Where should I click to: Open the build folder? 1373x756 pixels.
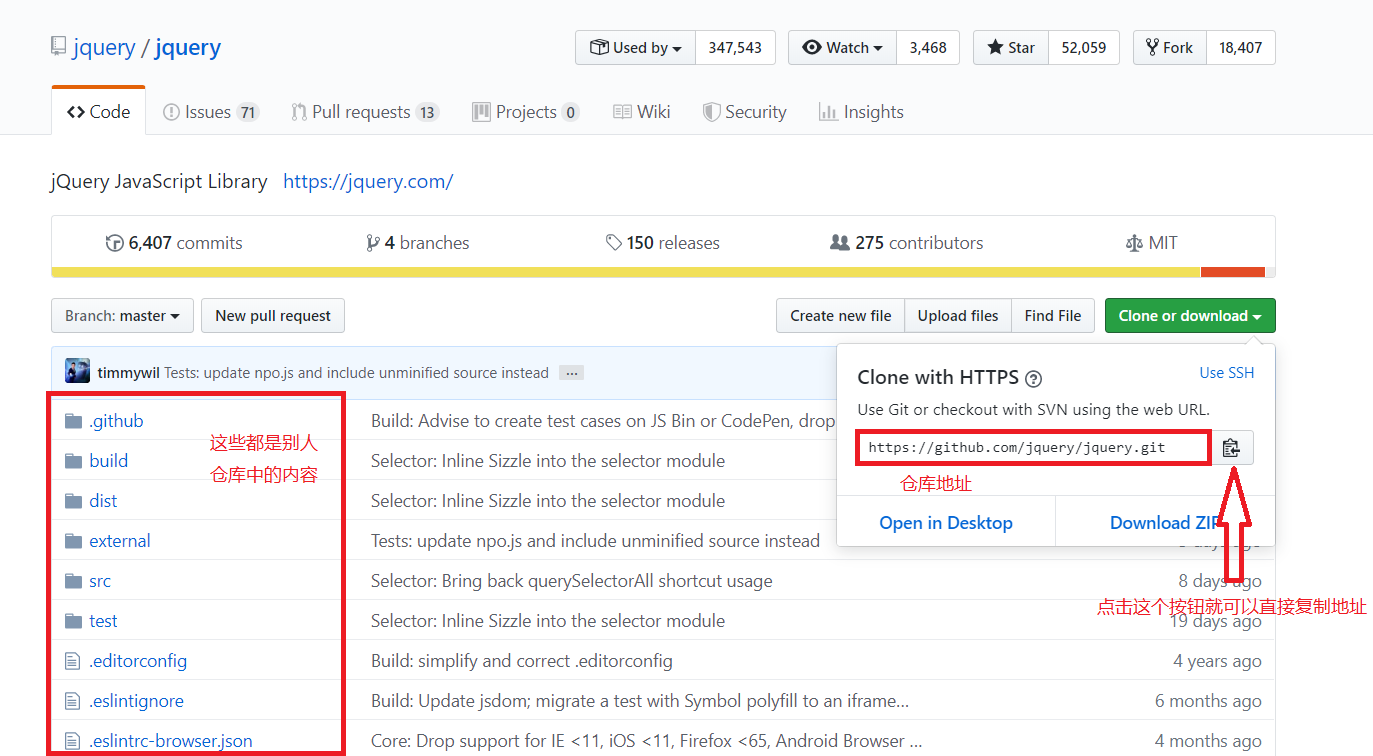pyautogui.click(x=108, y=461)
